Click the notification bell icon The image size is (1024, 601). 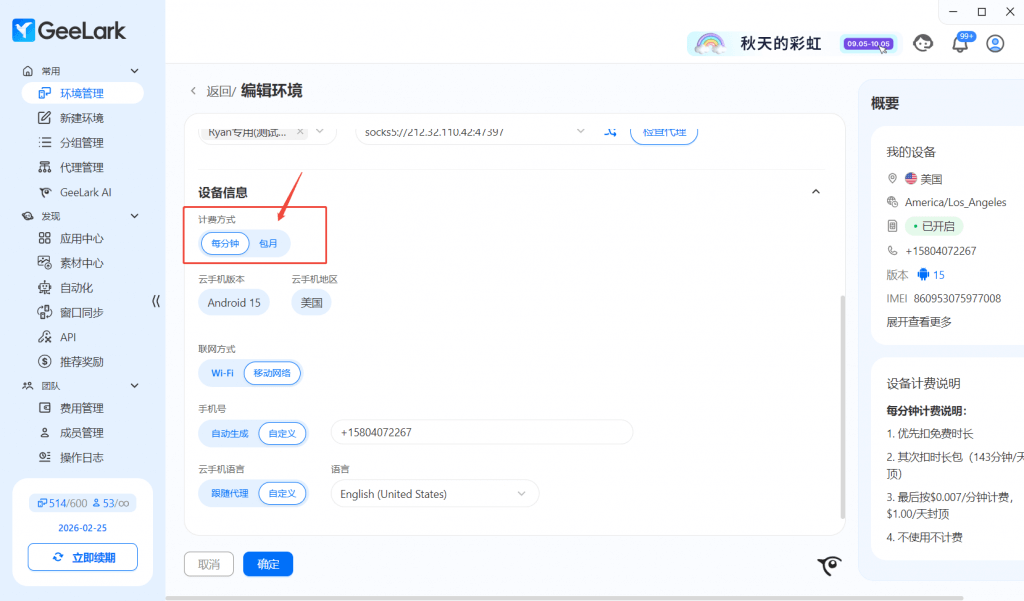960,43
